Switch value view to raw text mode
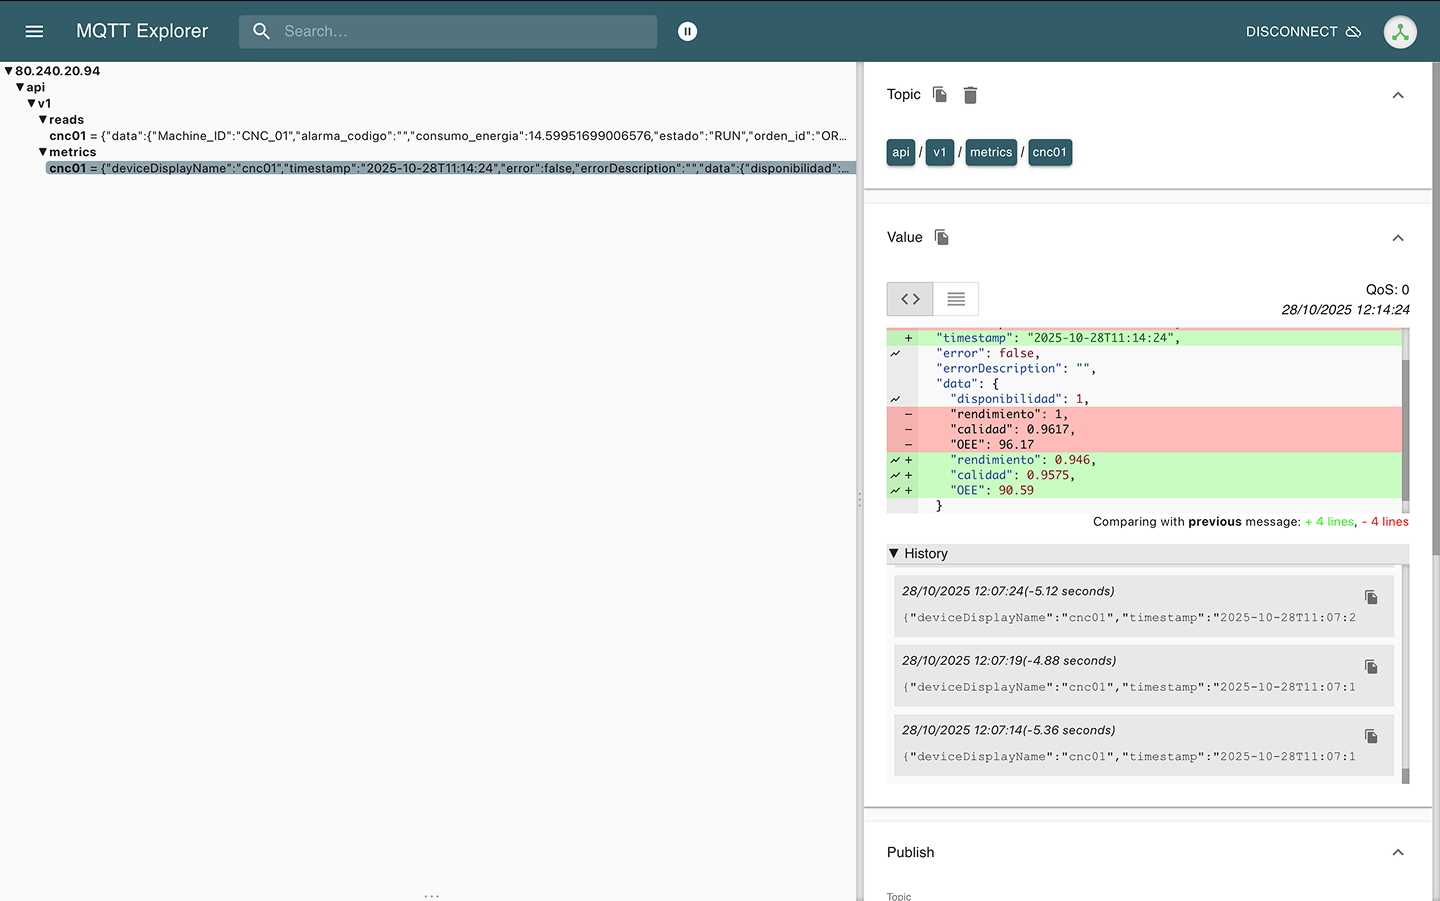 point(956,299)
